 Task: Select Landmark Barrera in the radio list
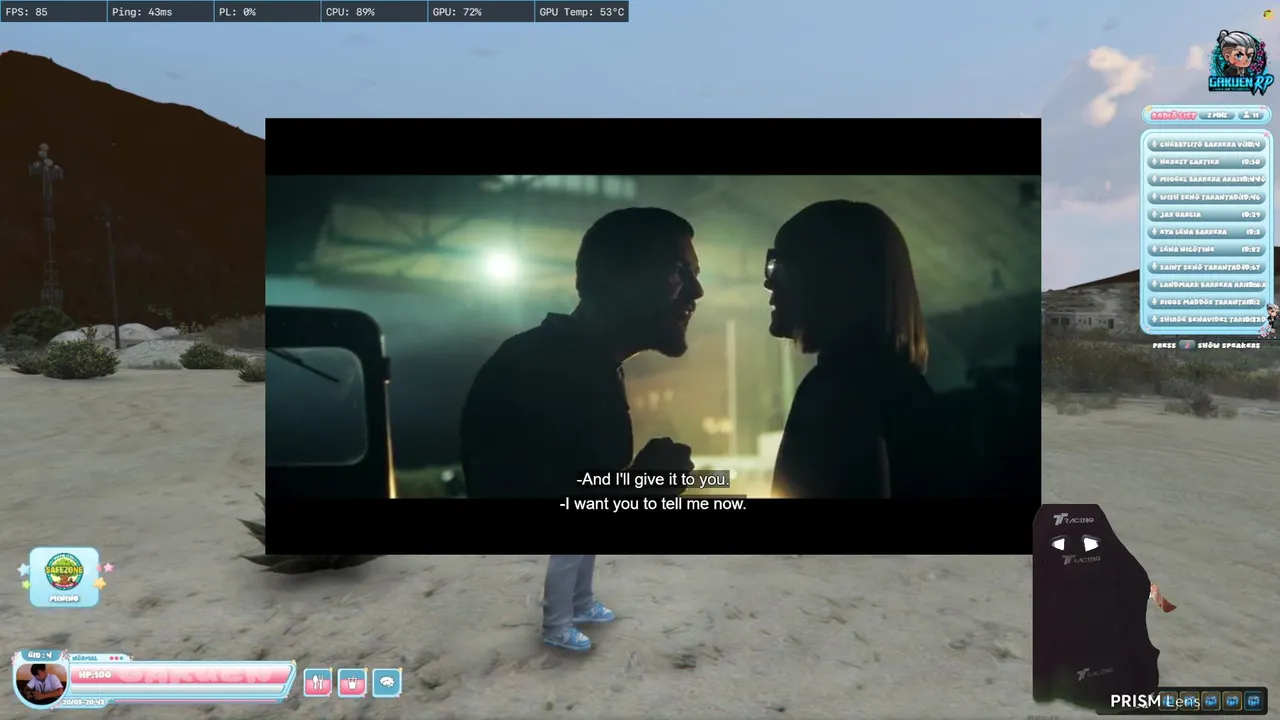click(1207, 284)
